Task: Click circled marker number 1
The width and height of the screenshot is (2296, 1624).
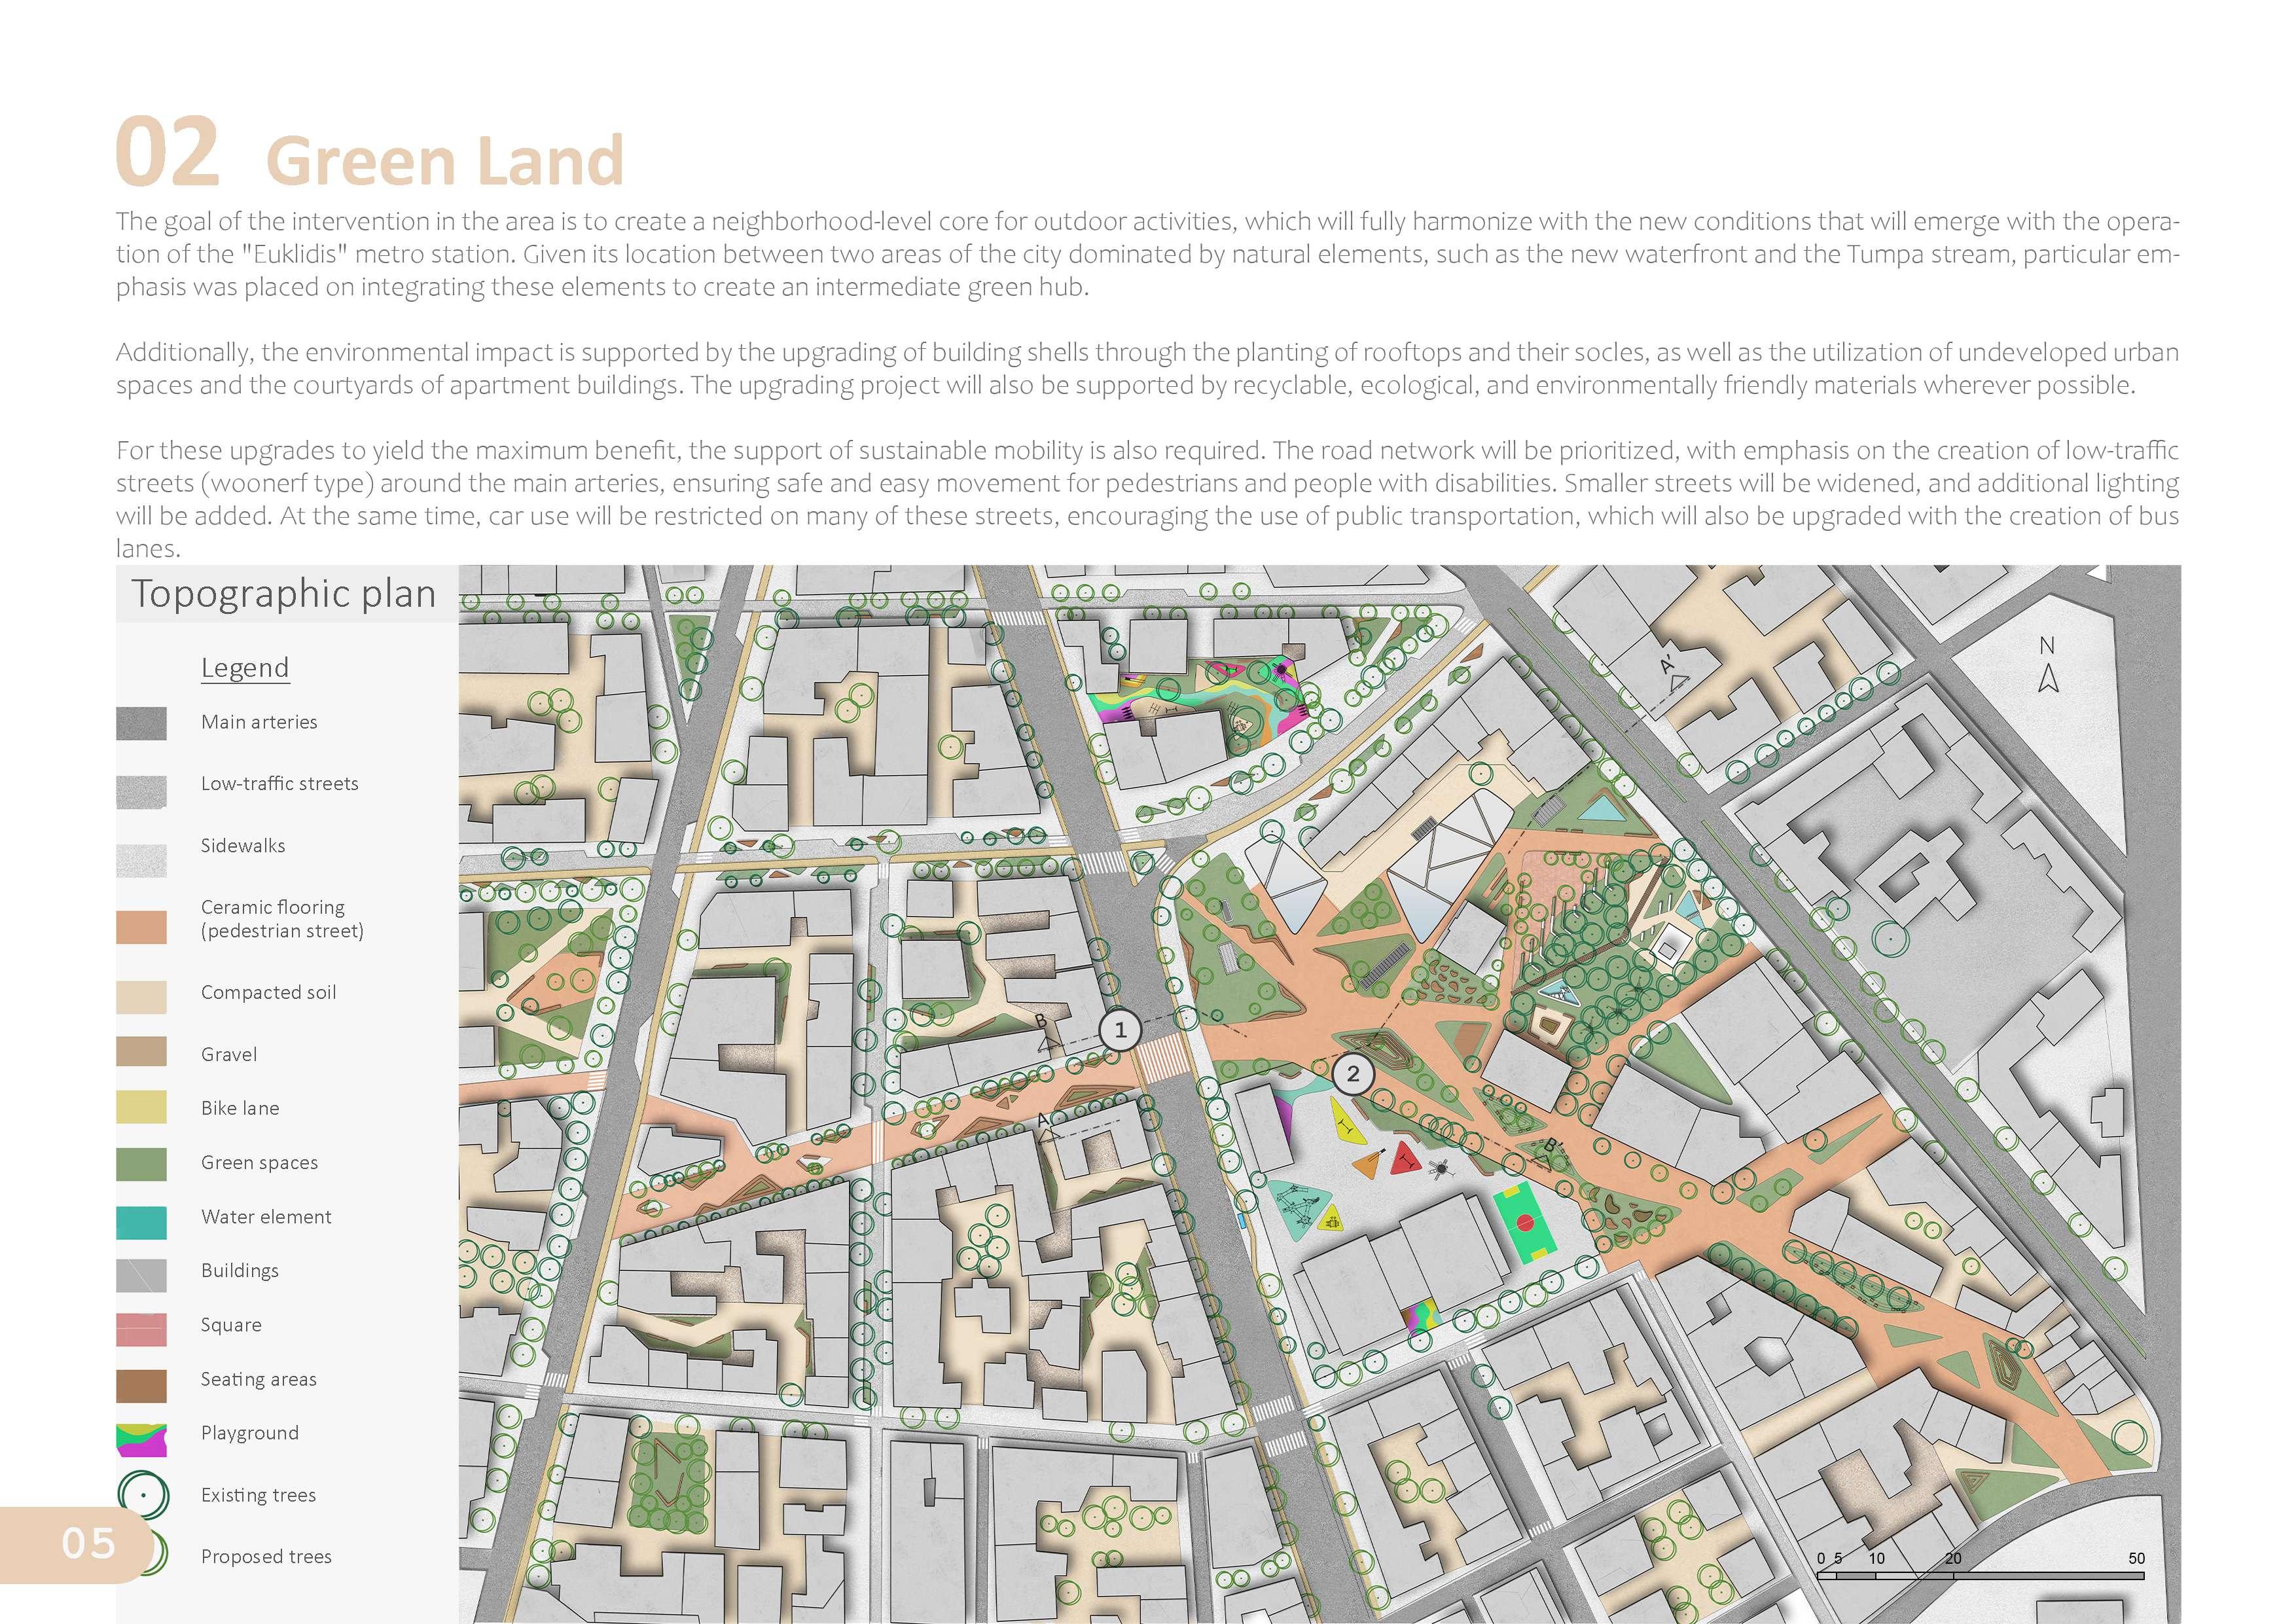Action: coord(1120,1030)
